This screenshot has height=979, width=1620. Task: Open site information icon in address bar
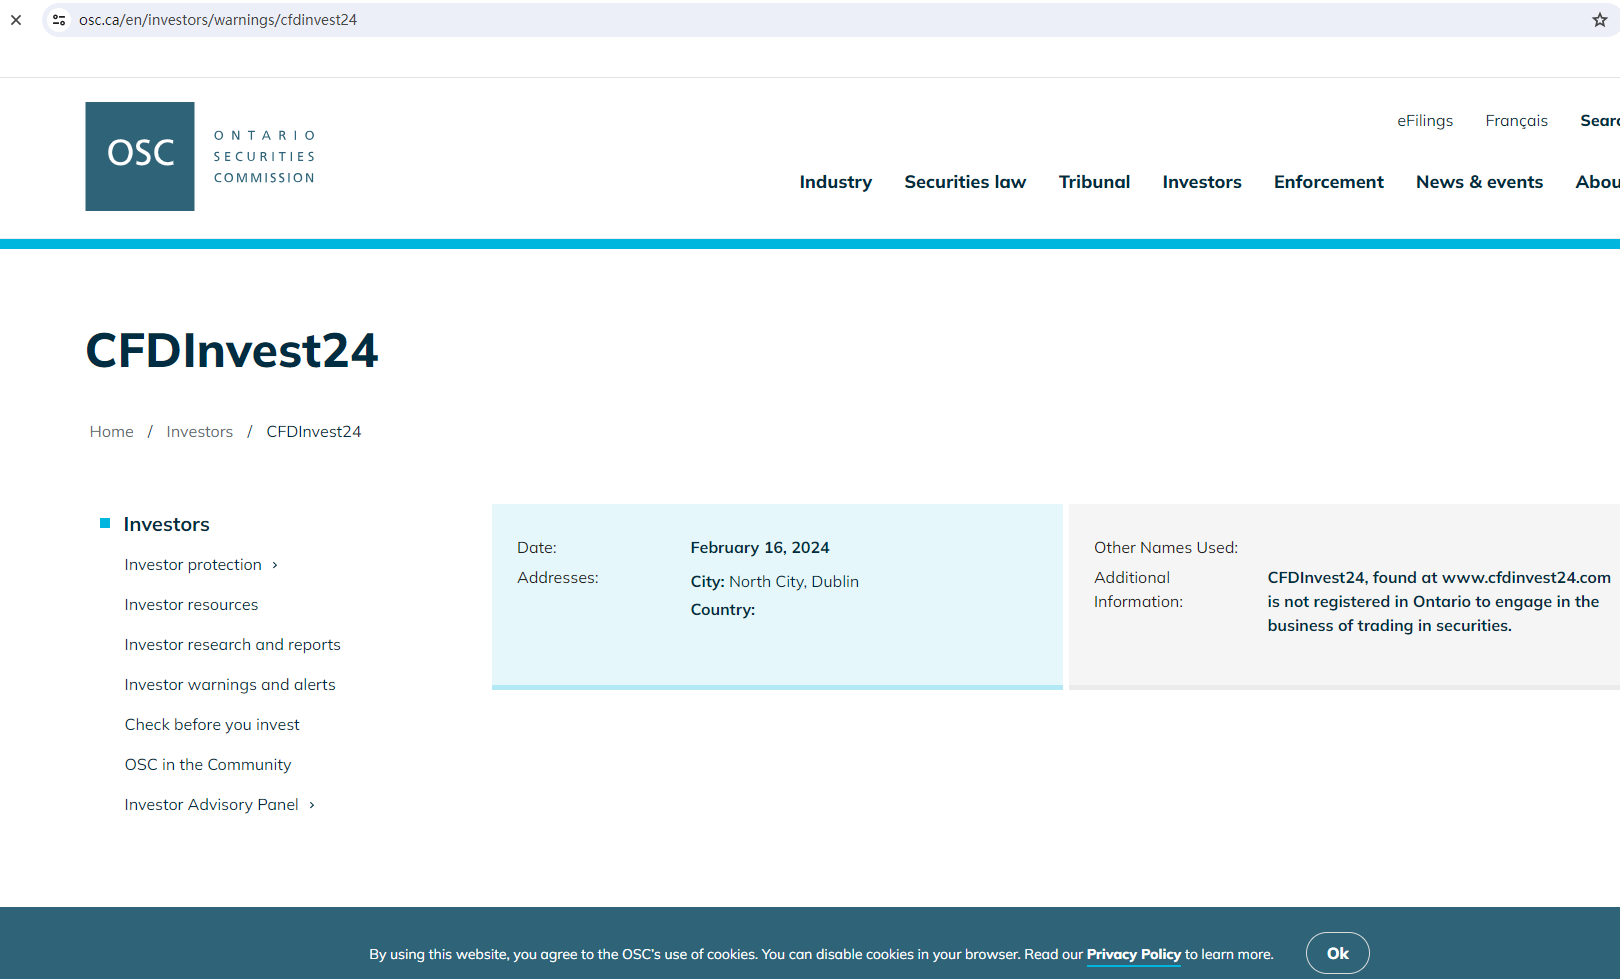point(59,20)
